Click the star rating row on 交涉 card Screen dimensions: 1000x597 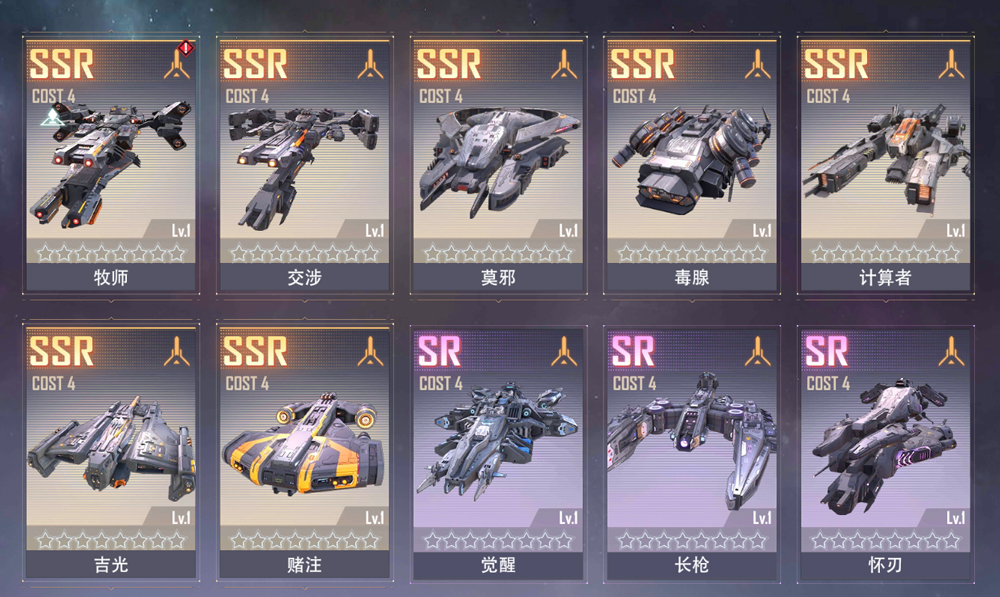point(304,254)
